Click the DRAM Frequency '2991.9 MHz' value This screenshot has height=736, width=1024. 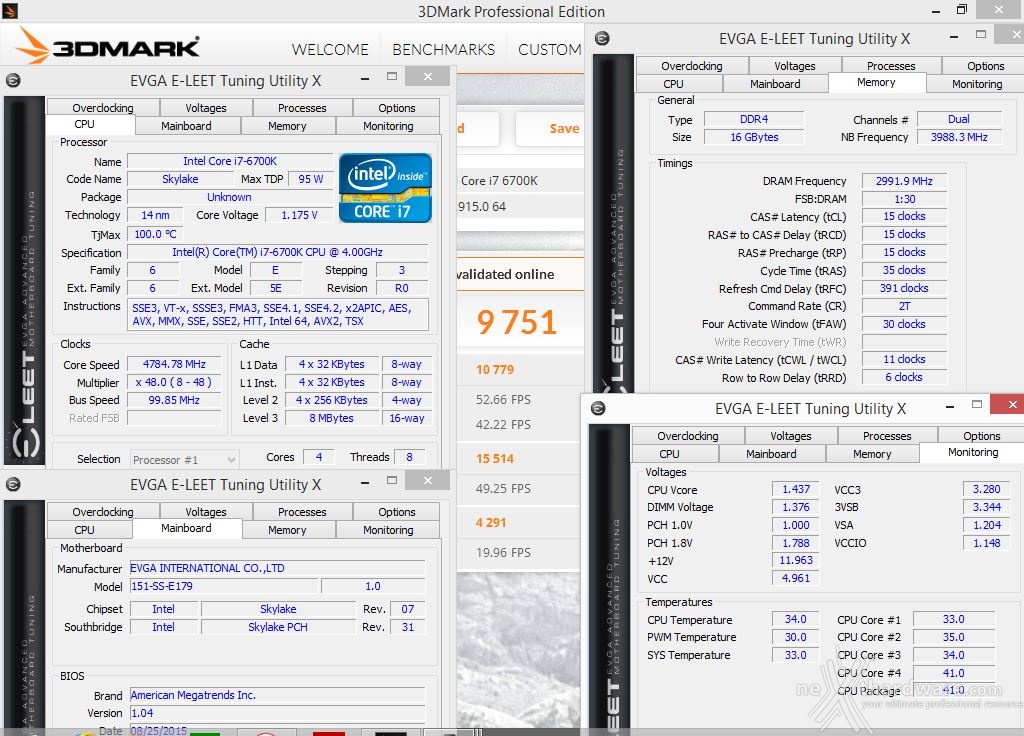(904, 181)
